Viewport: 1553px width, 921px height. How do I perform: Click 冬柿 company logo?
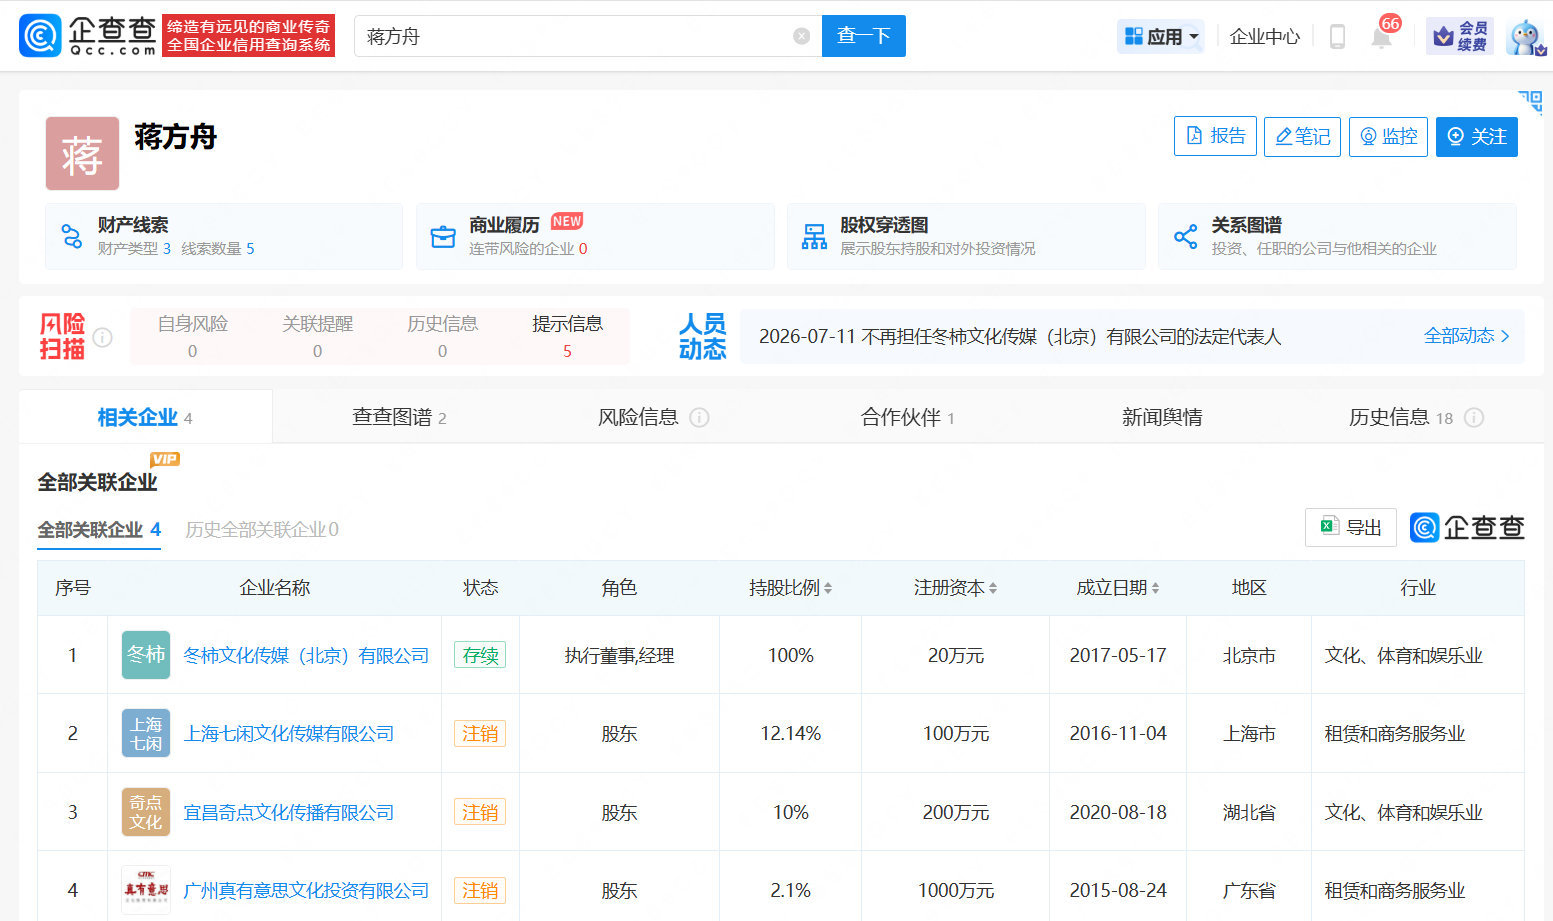146,655
